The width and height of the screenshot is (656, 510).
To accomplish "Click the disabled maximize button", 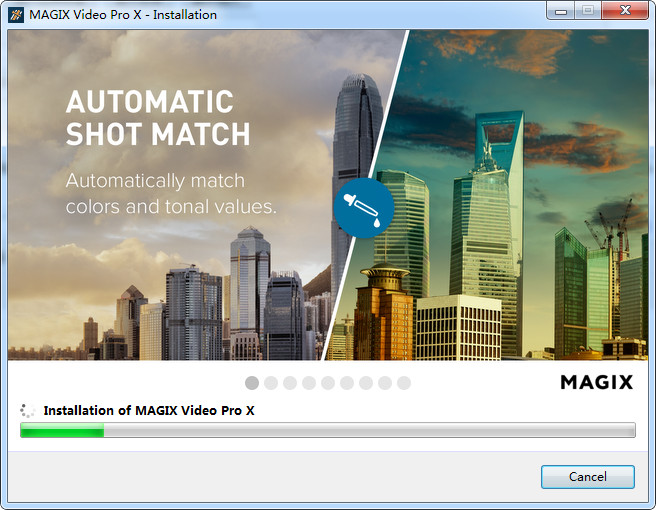I will pos(588,11).
